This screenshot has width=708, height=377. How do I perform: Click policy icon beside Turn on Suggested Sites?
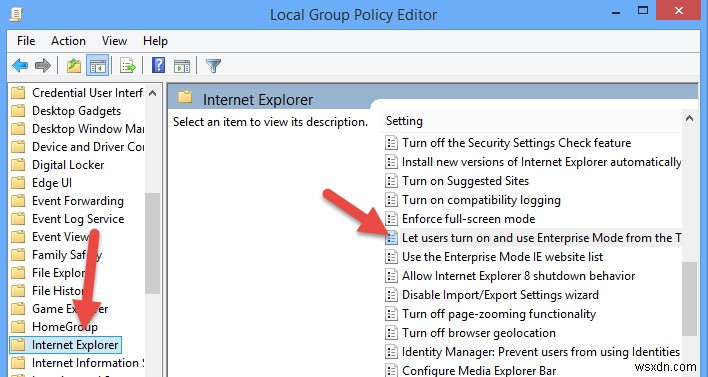point(391,181)
